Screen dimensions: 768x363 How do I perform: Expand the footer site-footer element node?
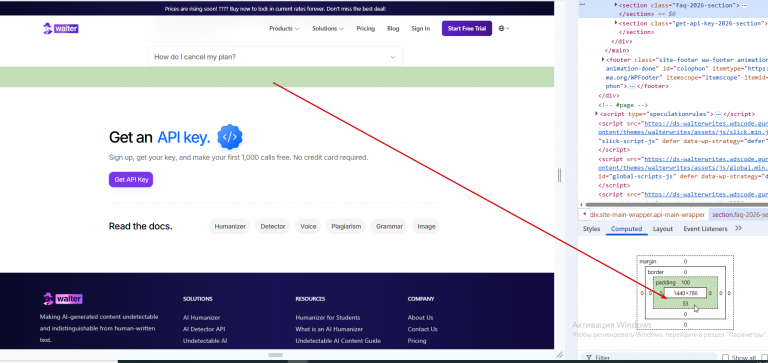tap(603, 59)
